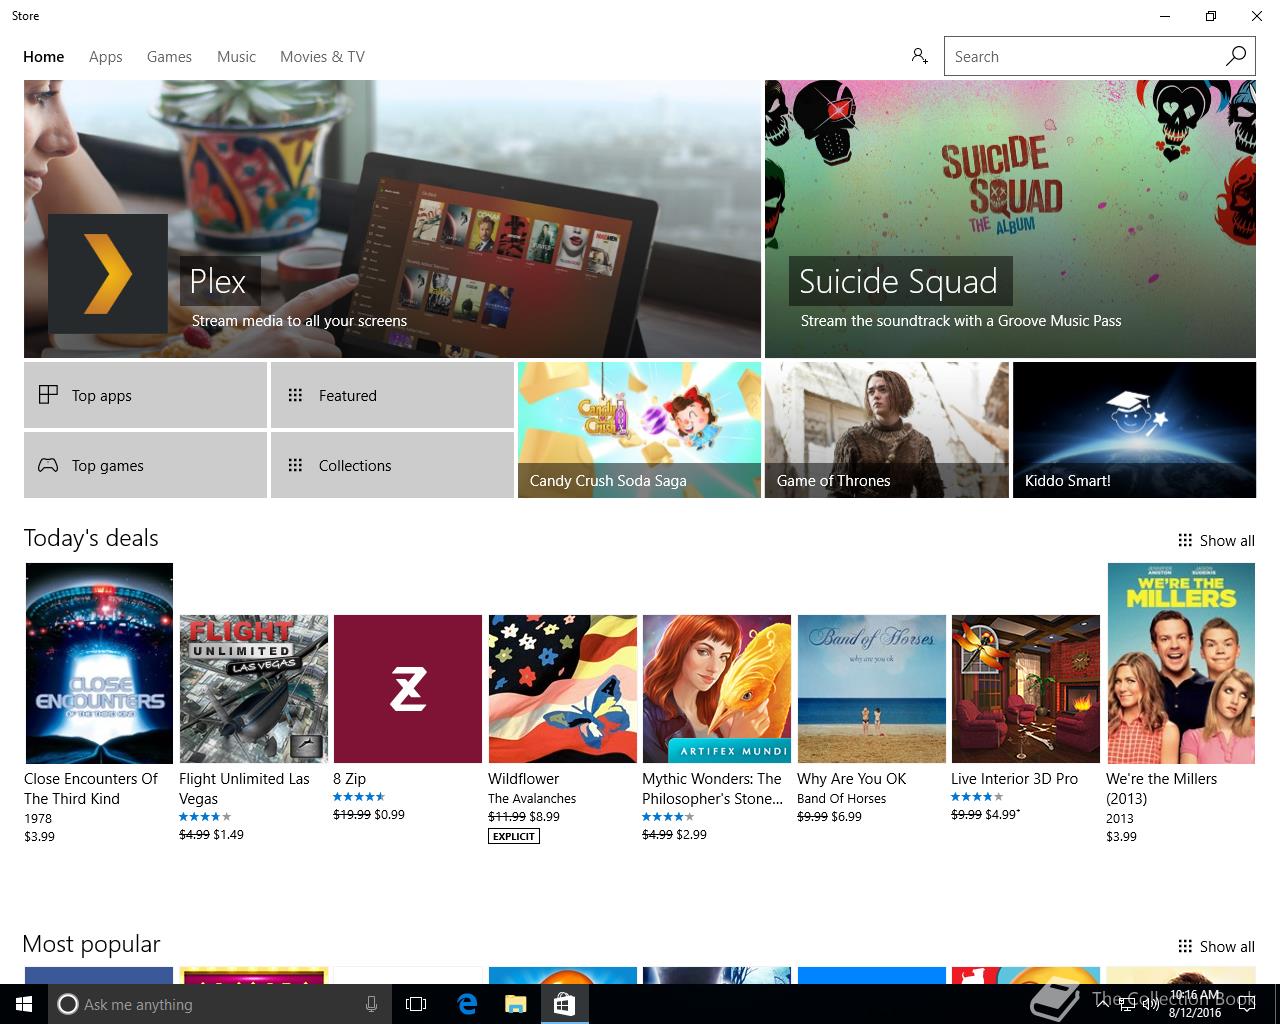
Task: Open the user account sign-in icon
Action: (x=919, y=56)
